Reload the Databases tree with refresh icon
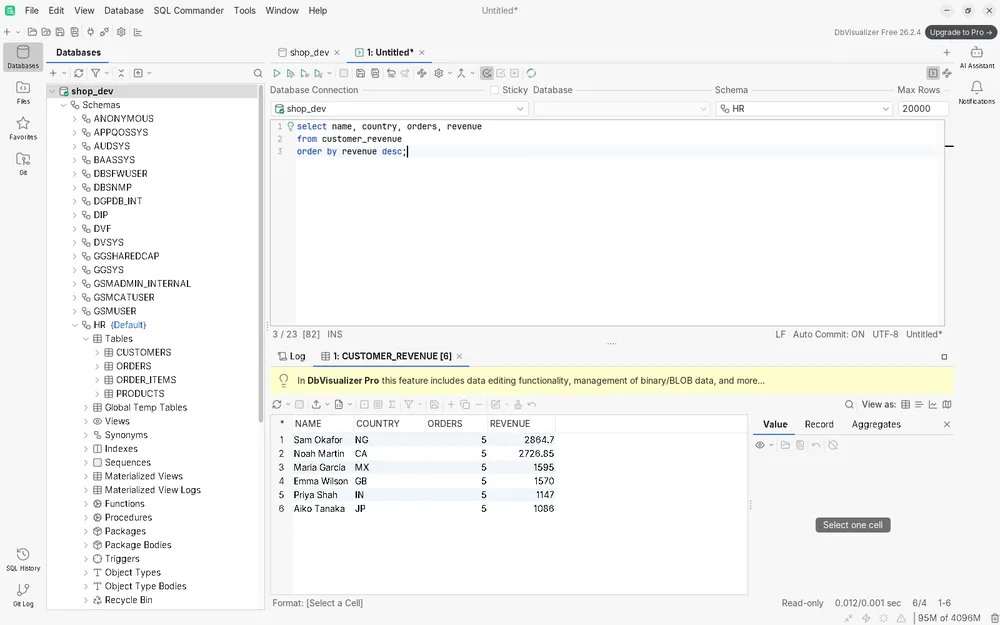1000x625 pixels. [x=79, y=73]
